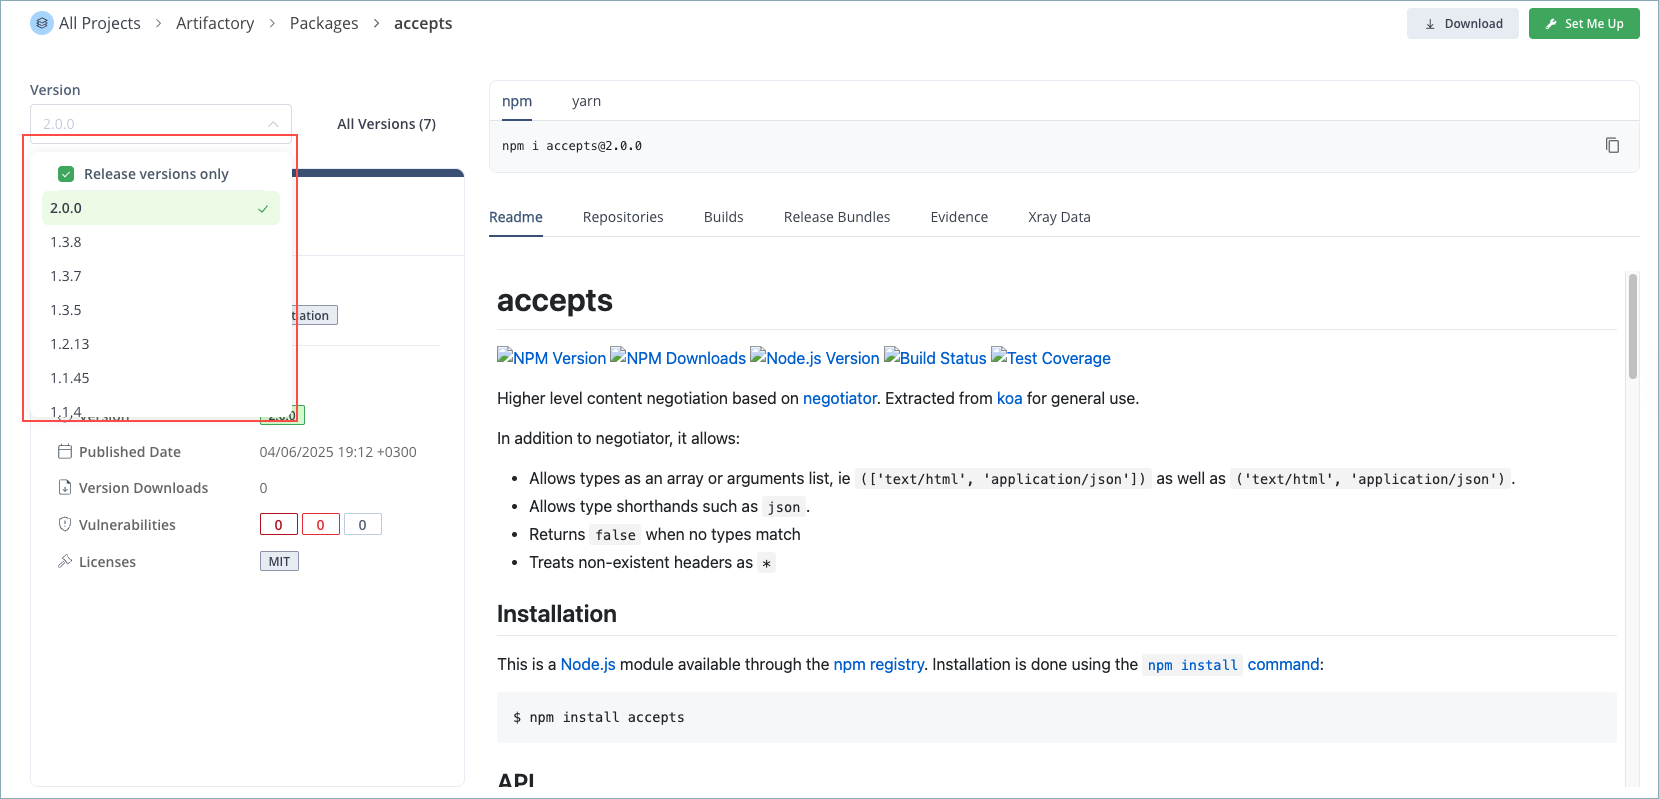
Task: Click the Download button
Action: 1463,24
